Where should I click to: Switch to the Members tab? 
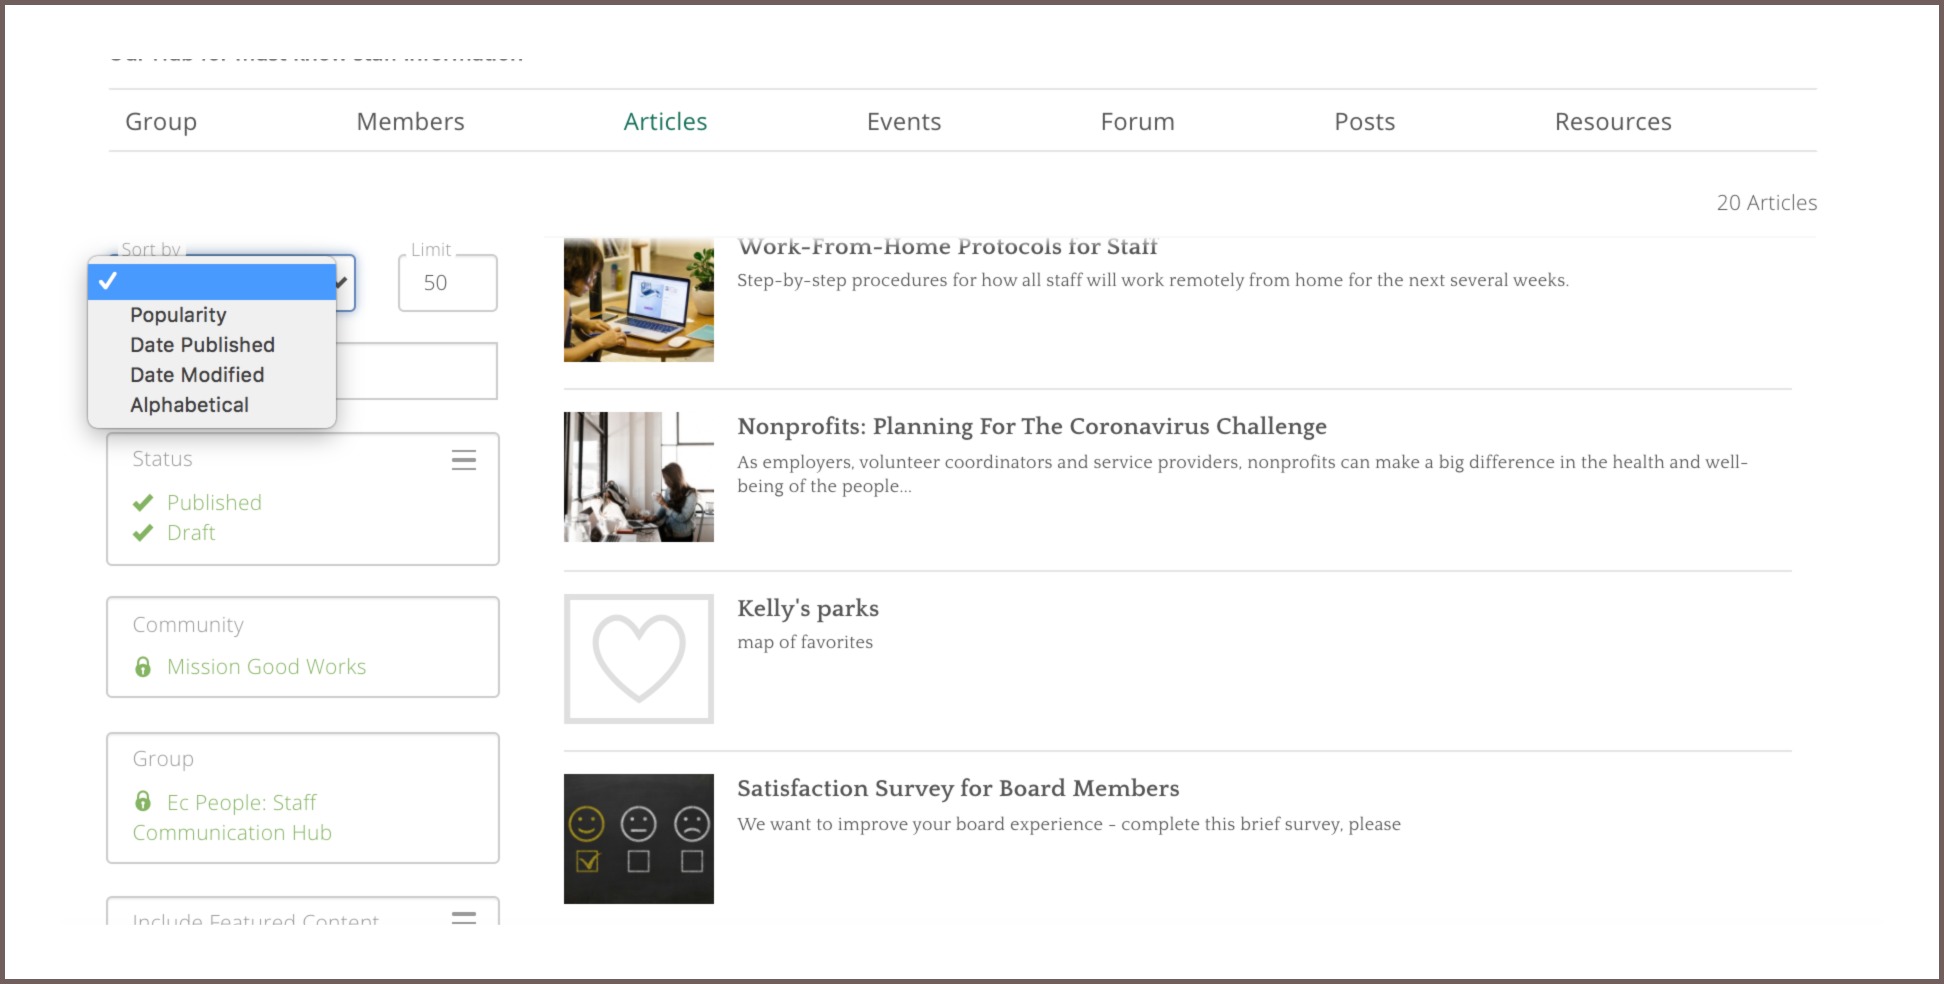pyautogui.click(x=410, y=122)
